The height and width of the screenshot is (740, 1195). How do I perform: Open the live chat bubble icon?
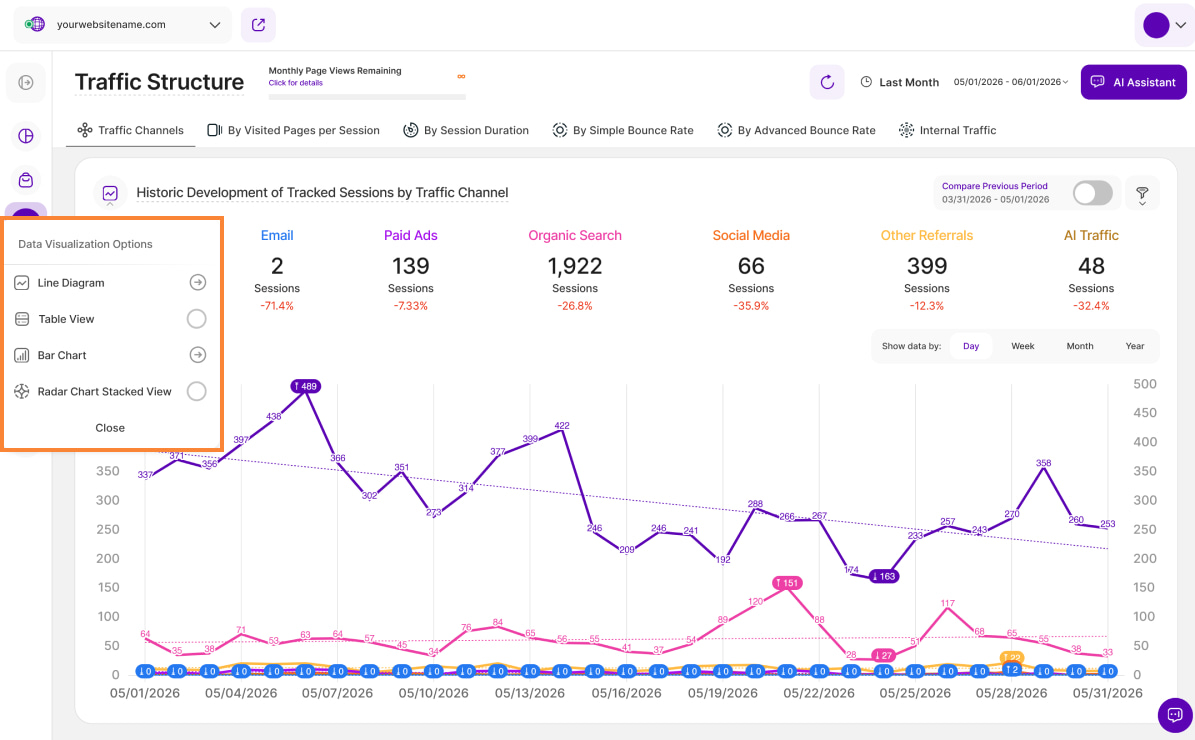click(x=1174, y=715)
